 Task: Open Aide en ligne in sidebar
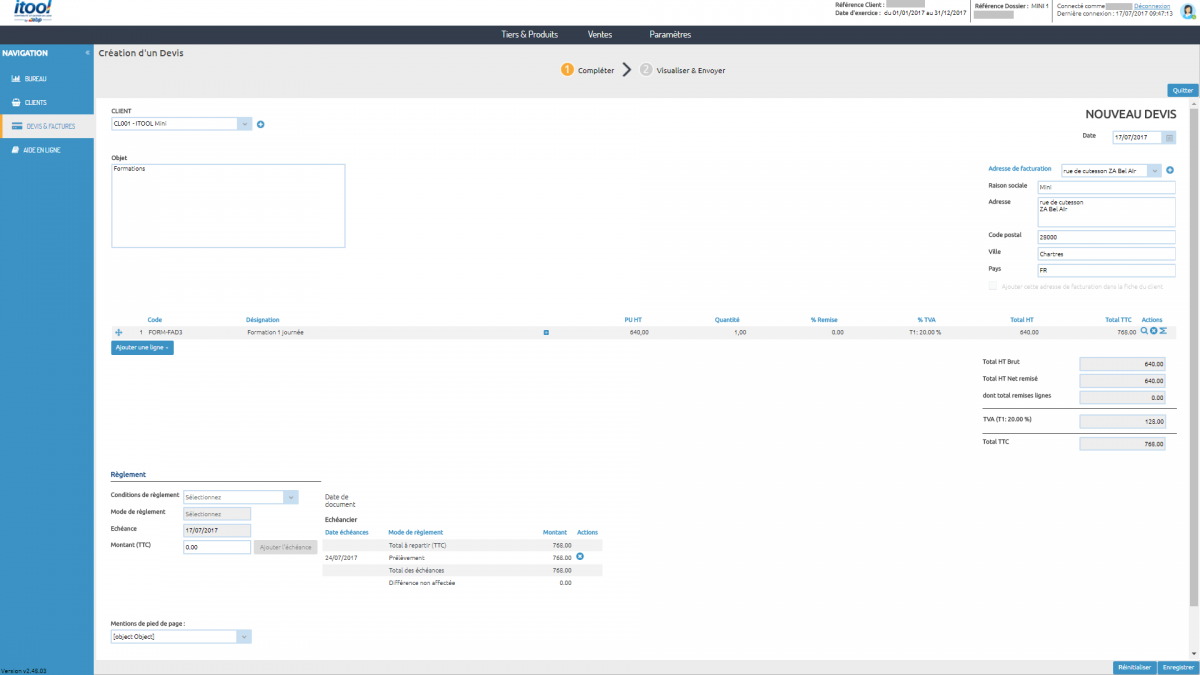[x=47, y=150]
